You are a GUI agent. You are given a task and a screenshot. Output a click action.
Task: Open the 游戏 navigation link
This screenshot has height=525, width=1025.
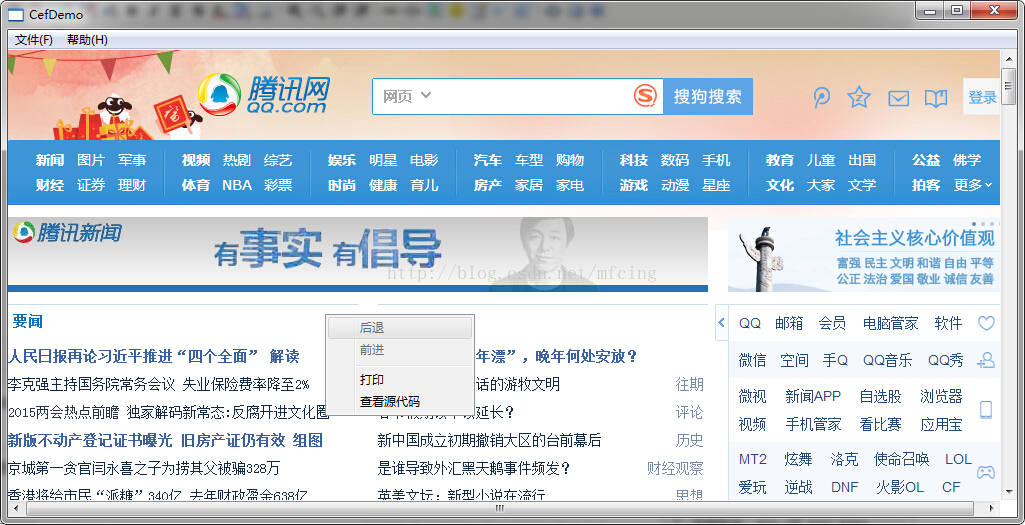pos(634,185)
